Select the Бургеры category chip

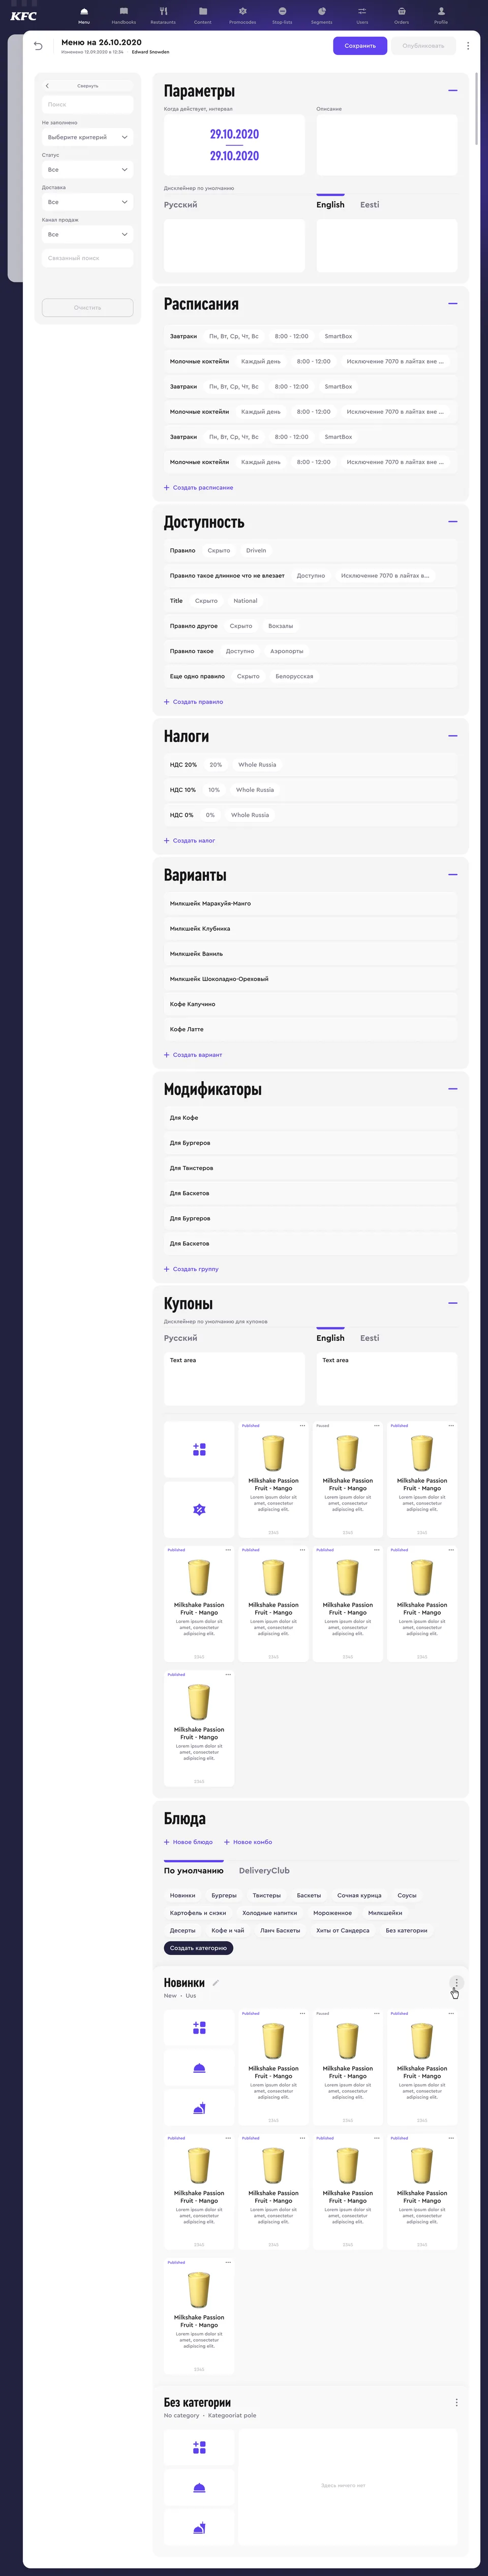[224, 1895]
